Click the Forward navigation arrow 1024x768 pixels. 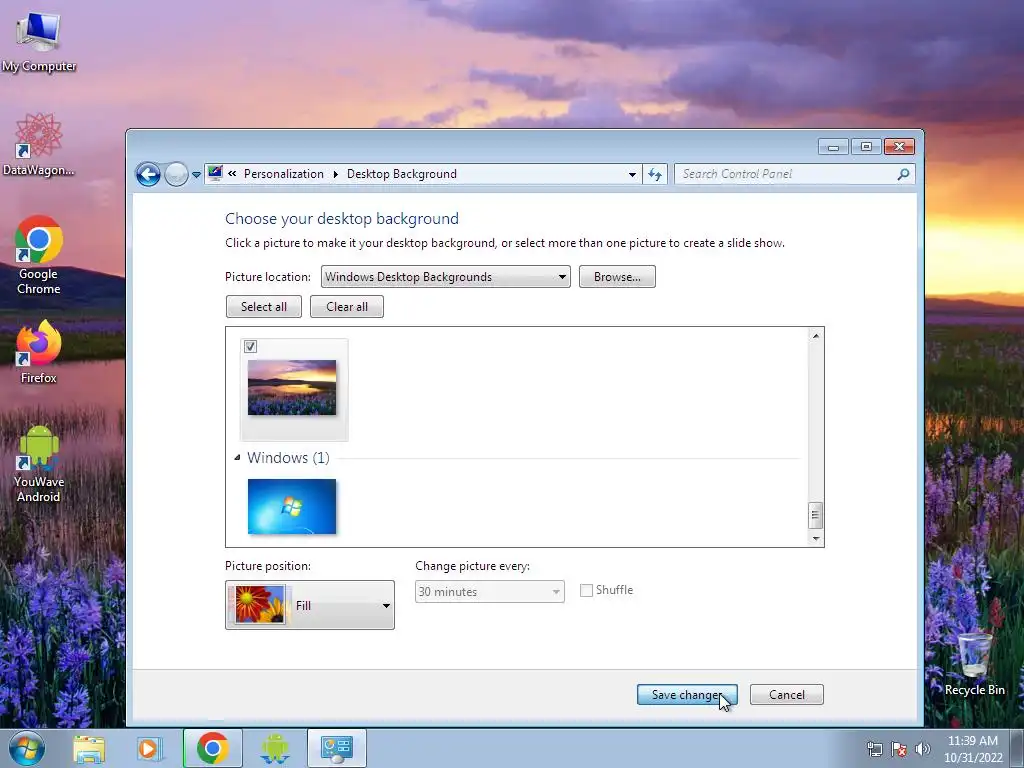pyautogui.click(x=176, y=174)
